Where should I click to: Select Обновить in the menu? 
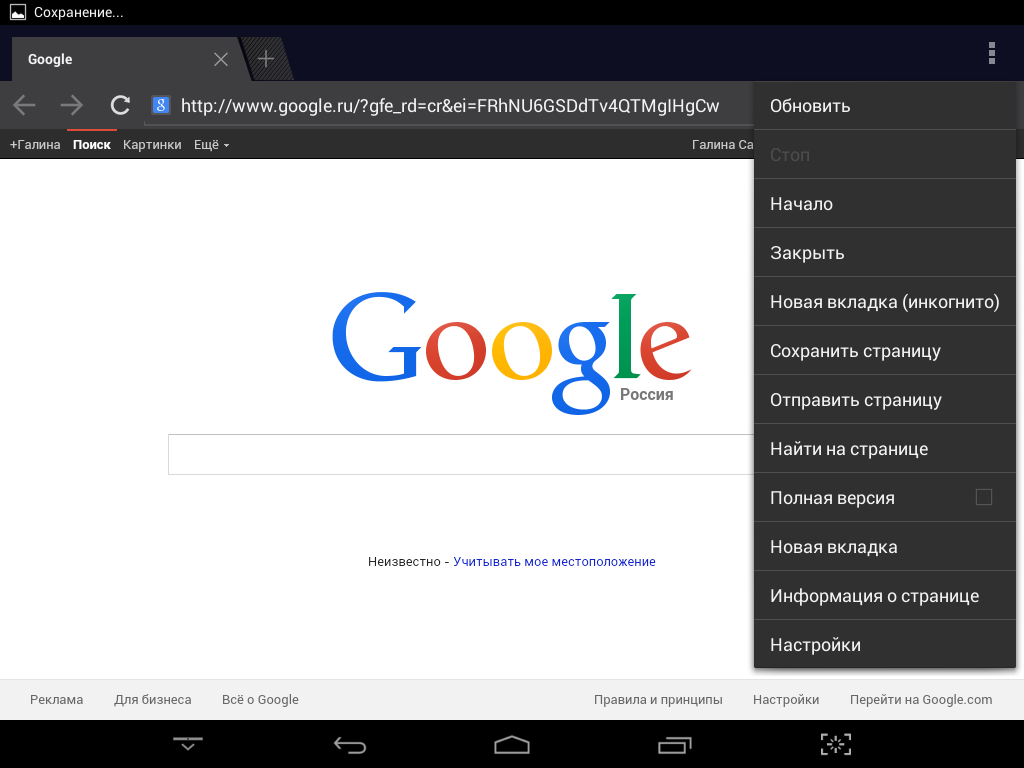(x=885, y=106)
